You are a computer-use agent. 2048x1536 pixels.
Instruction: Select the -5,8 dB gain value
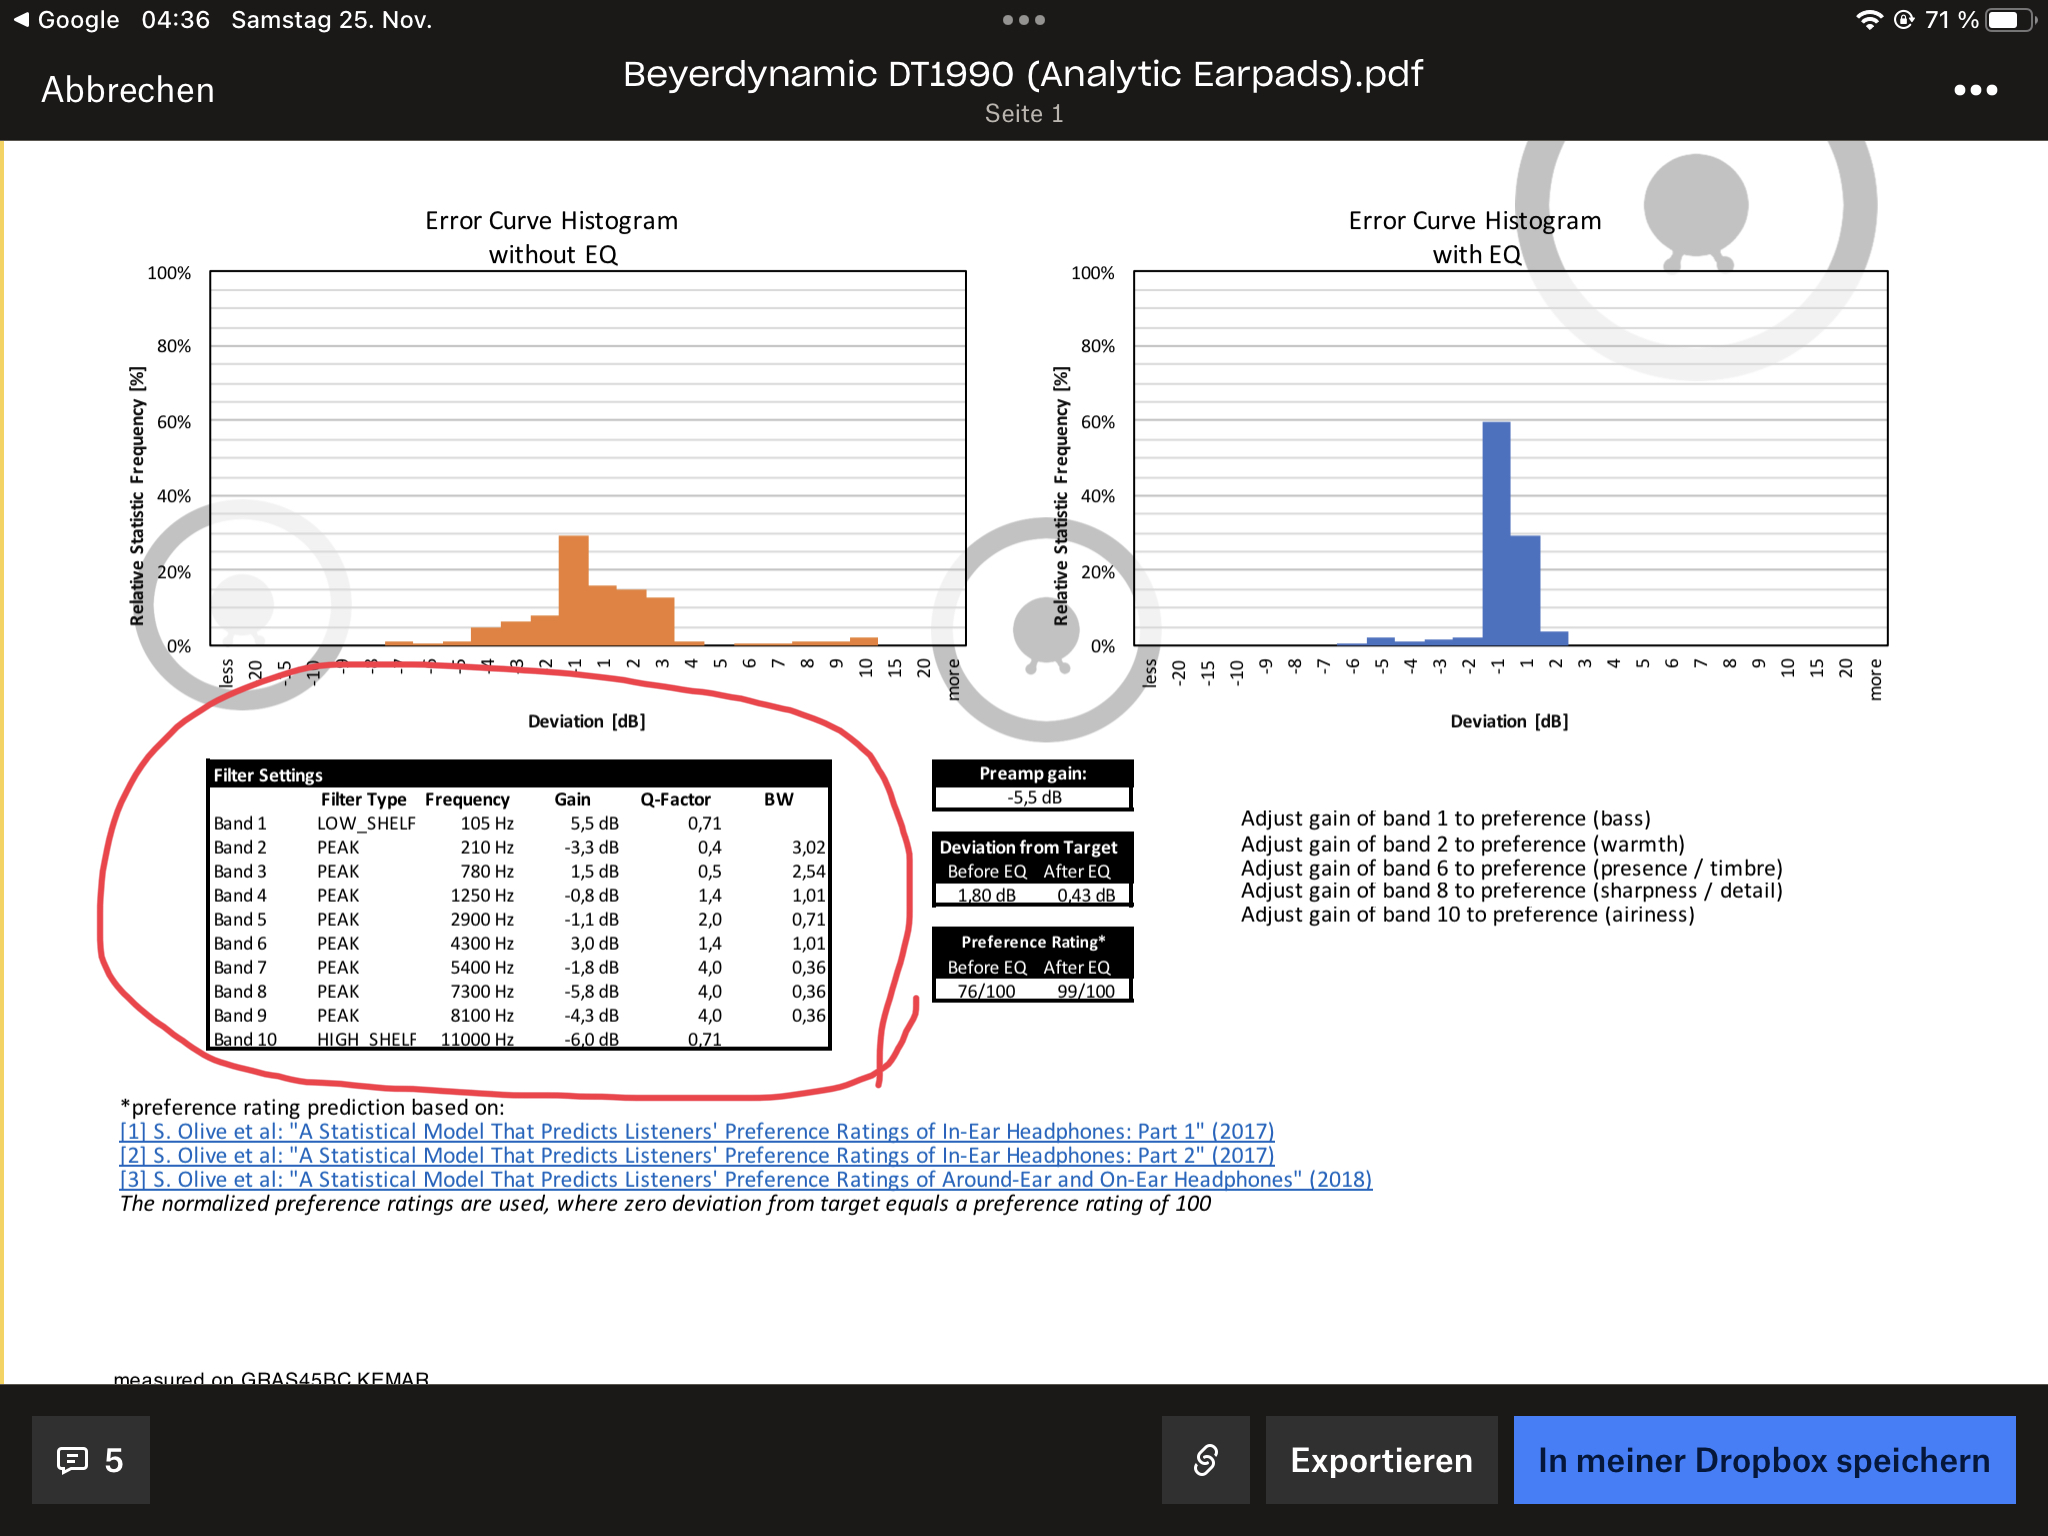pos(591,991)
